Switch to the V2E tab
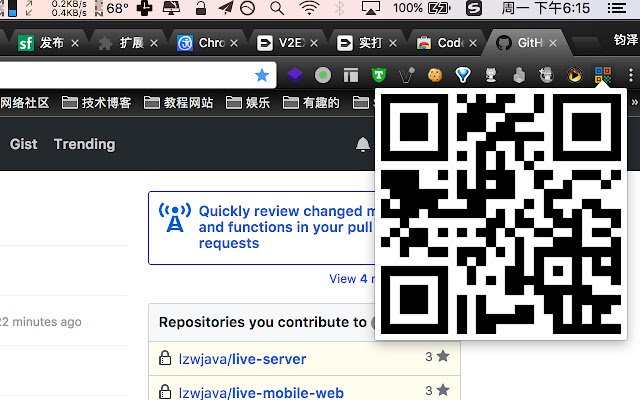Viewport: 640px width, 400px height. pos(287,43)
